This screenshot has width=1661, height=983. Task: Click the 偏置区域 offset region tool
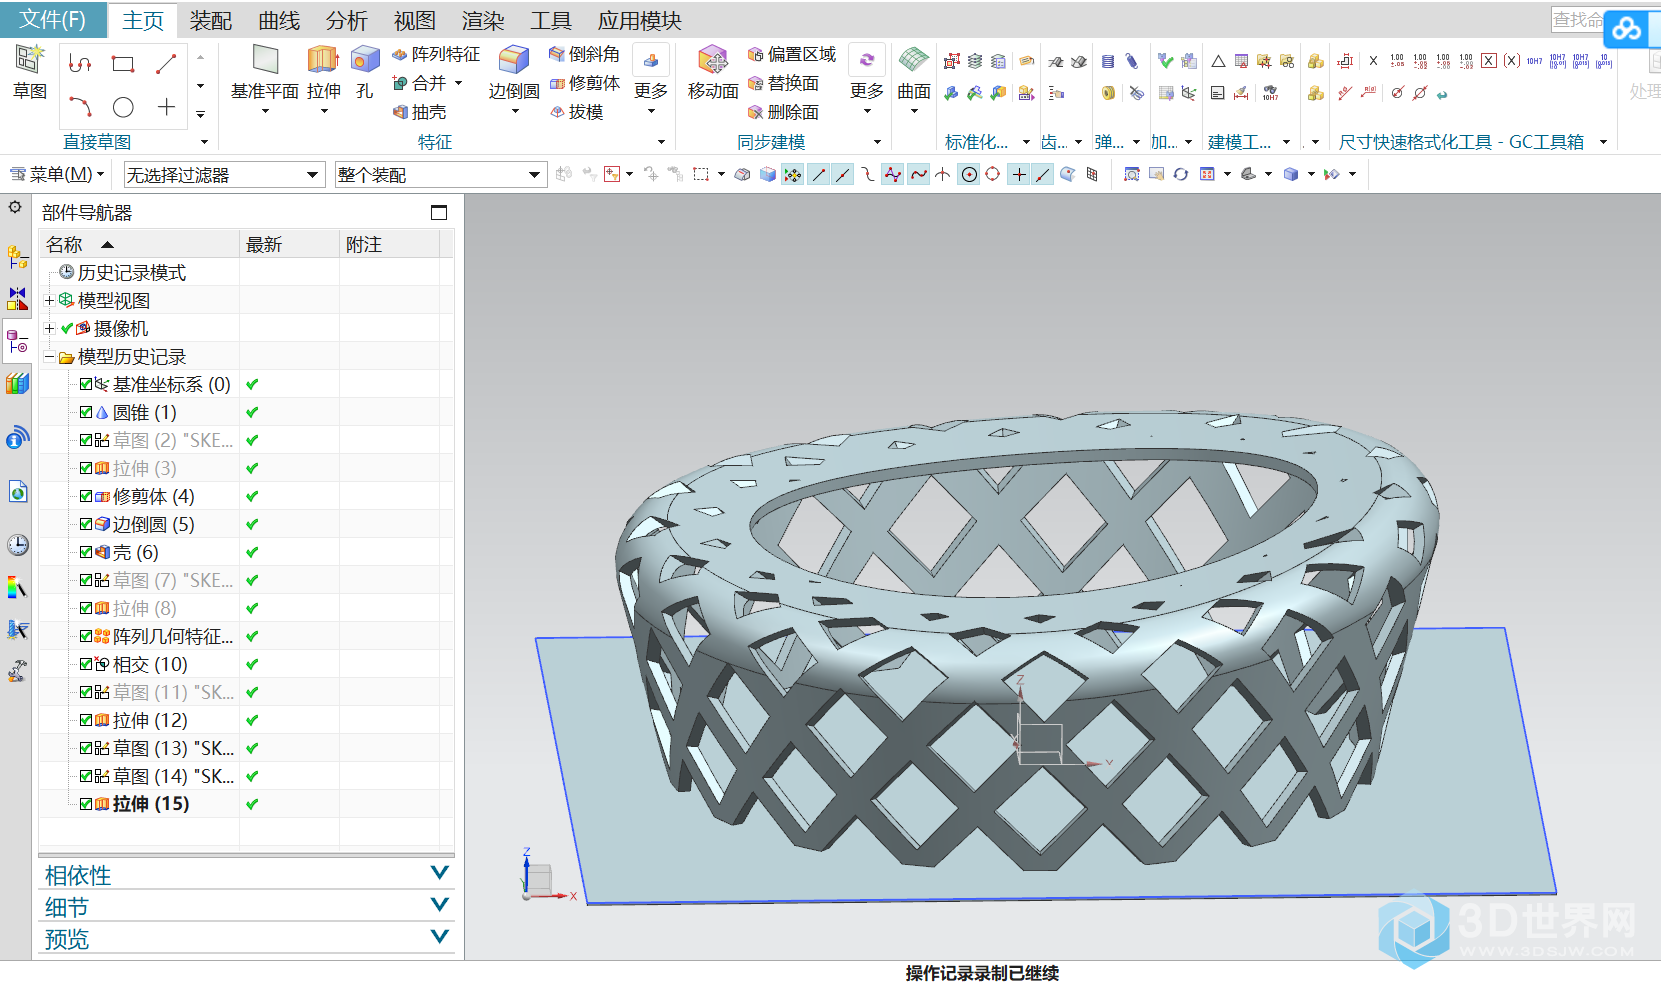point(792,54)
